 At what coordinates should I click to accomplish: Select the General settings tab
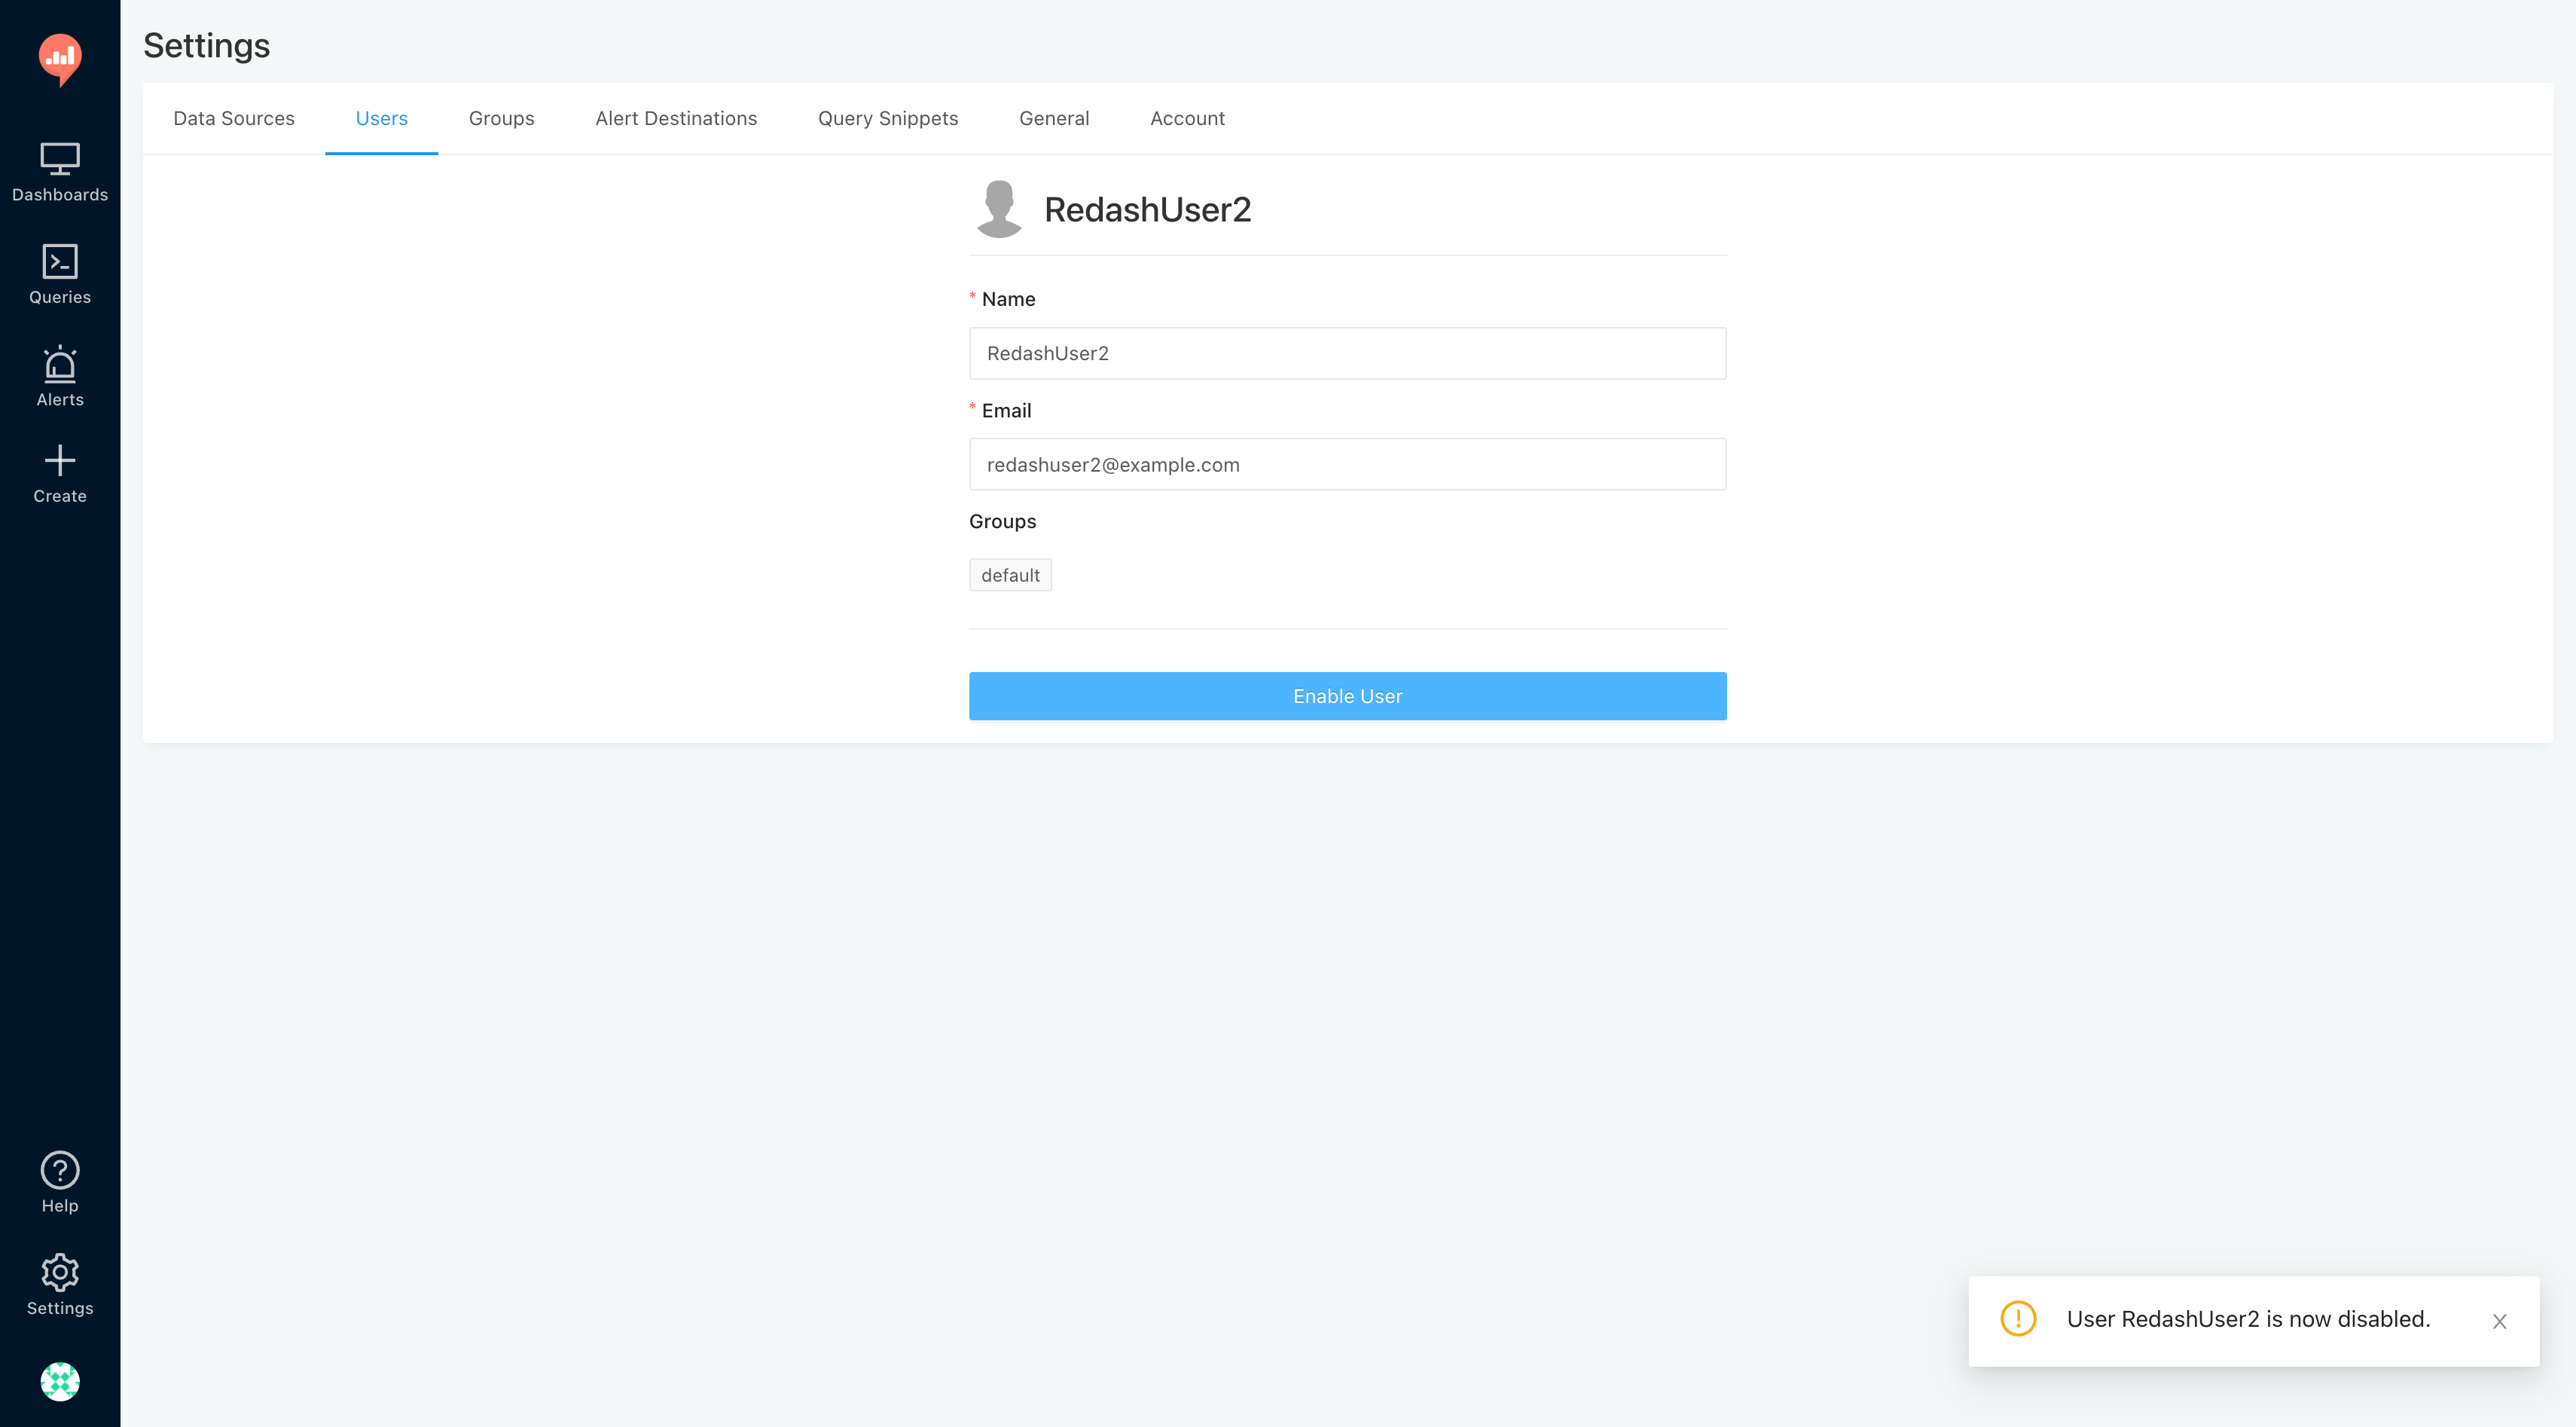1053,118
